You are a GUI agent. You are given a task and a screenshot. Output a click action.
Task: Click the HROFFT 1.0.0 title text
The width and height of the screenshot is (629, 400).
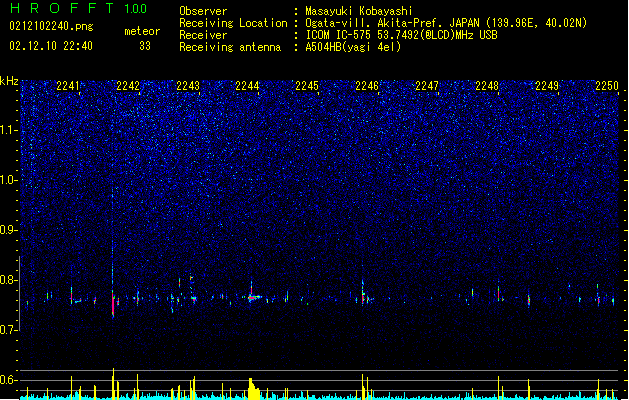tap(79, 8)
